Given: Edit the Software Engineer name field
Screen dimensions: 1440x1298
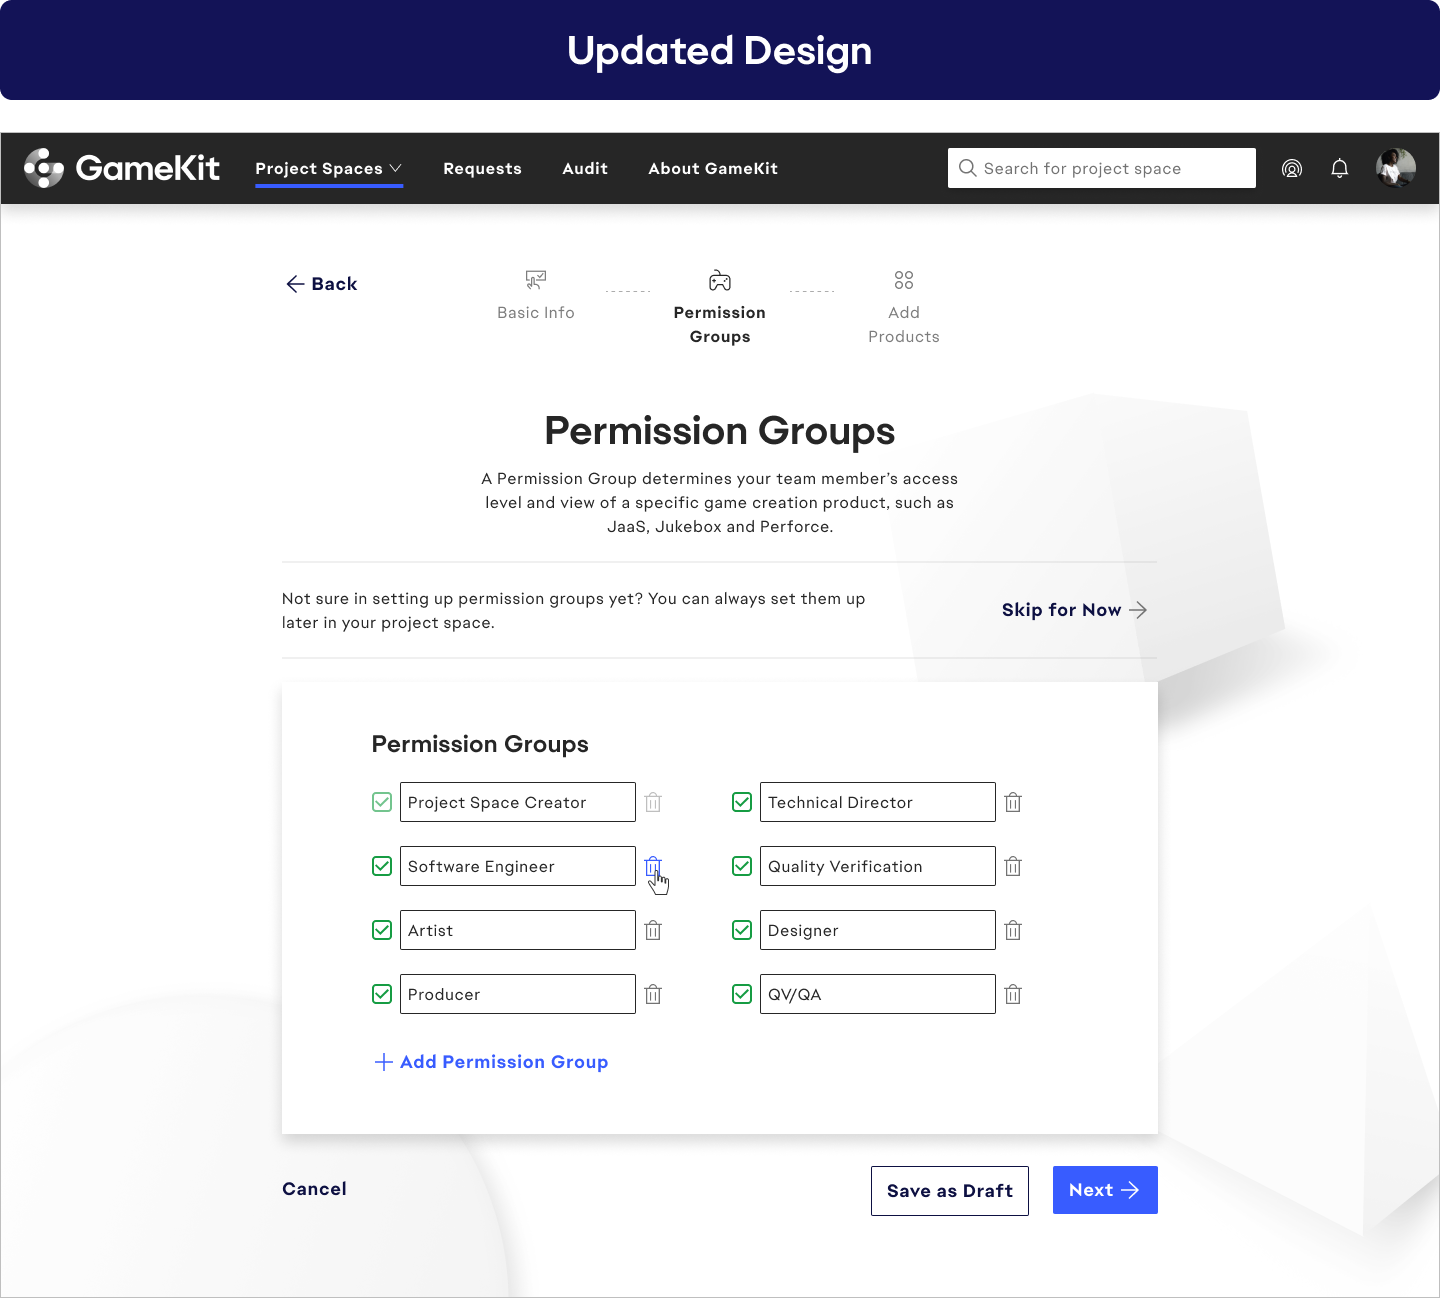Looking at the screenshot, I should pyautogui.click(x=518, y=866).
